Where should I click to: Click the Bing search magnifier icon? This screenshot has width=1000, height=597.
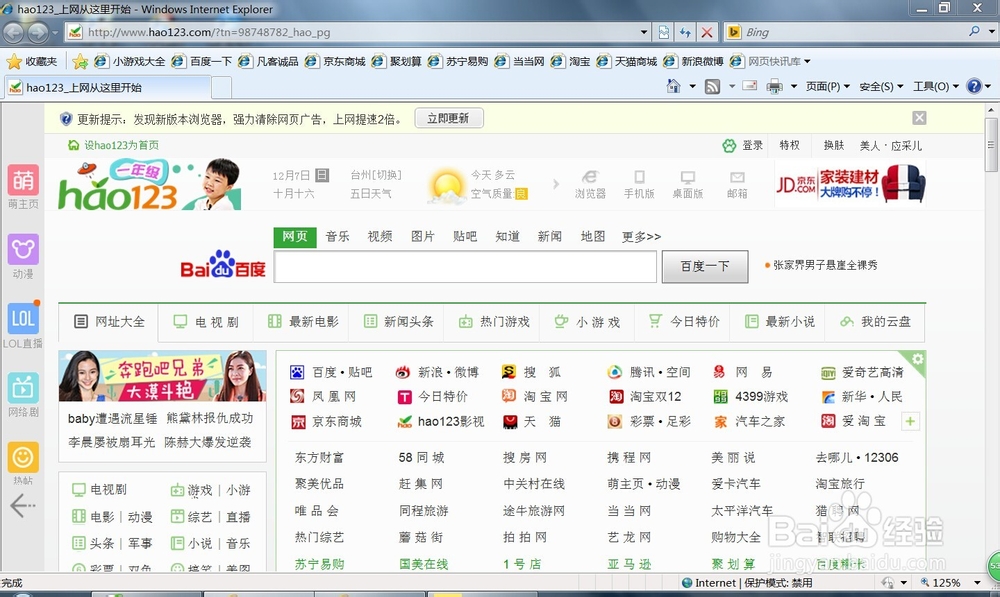974,31
